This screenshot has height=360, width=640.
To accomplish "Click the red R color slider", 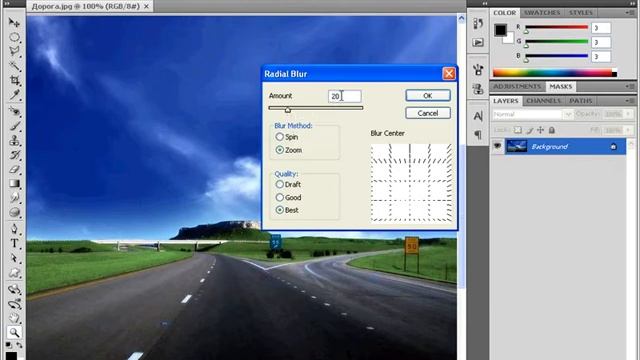I will coord(556,27).
